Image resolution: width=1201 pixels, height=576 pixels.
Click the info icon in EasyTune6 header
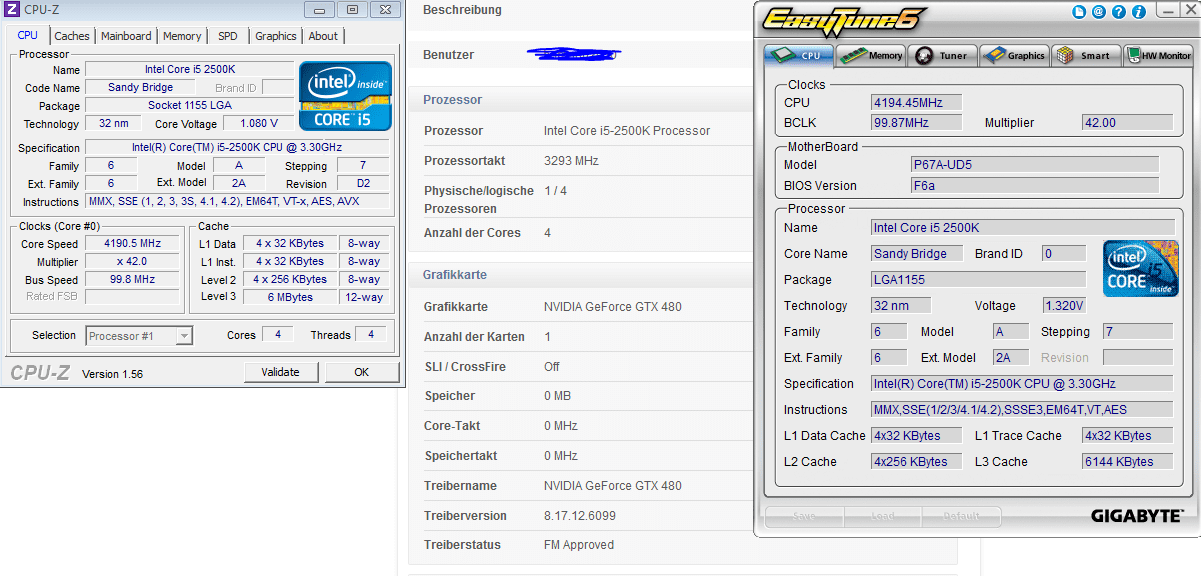point(1139,12)
